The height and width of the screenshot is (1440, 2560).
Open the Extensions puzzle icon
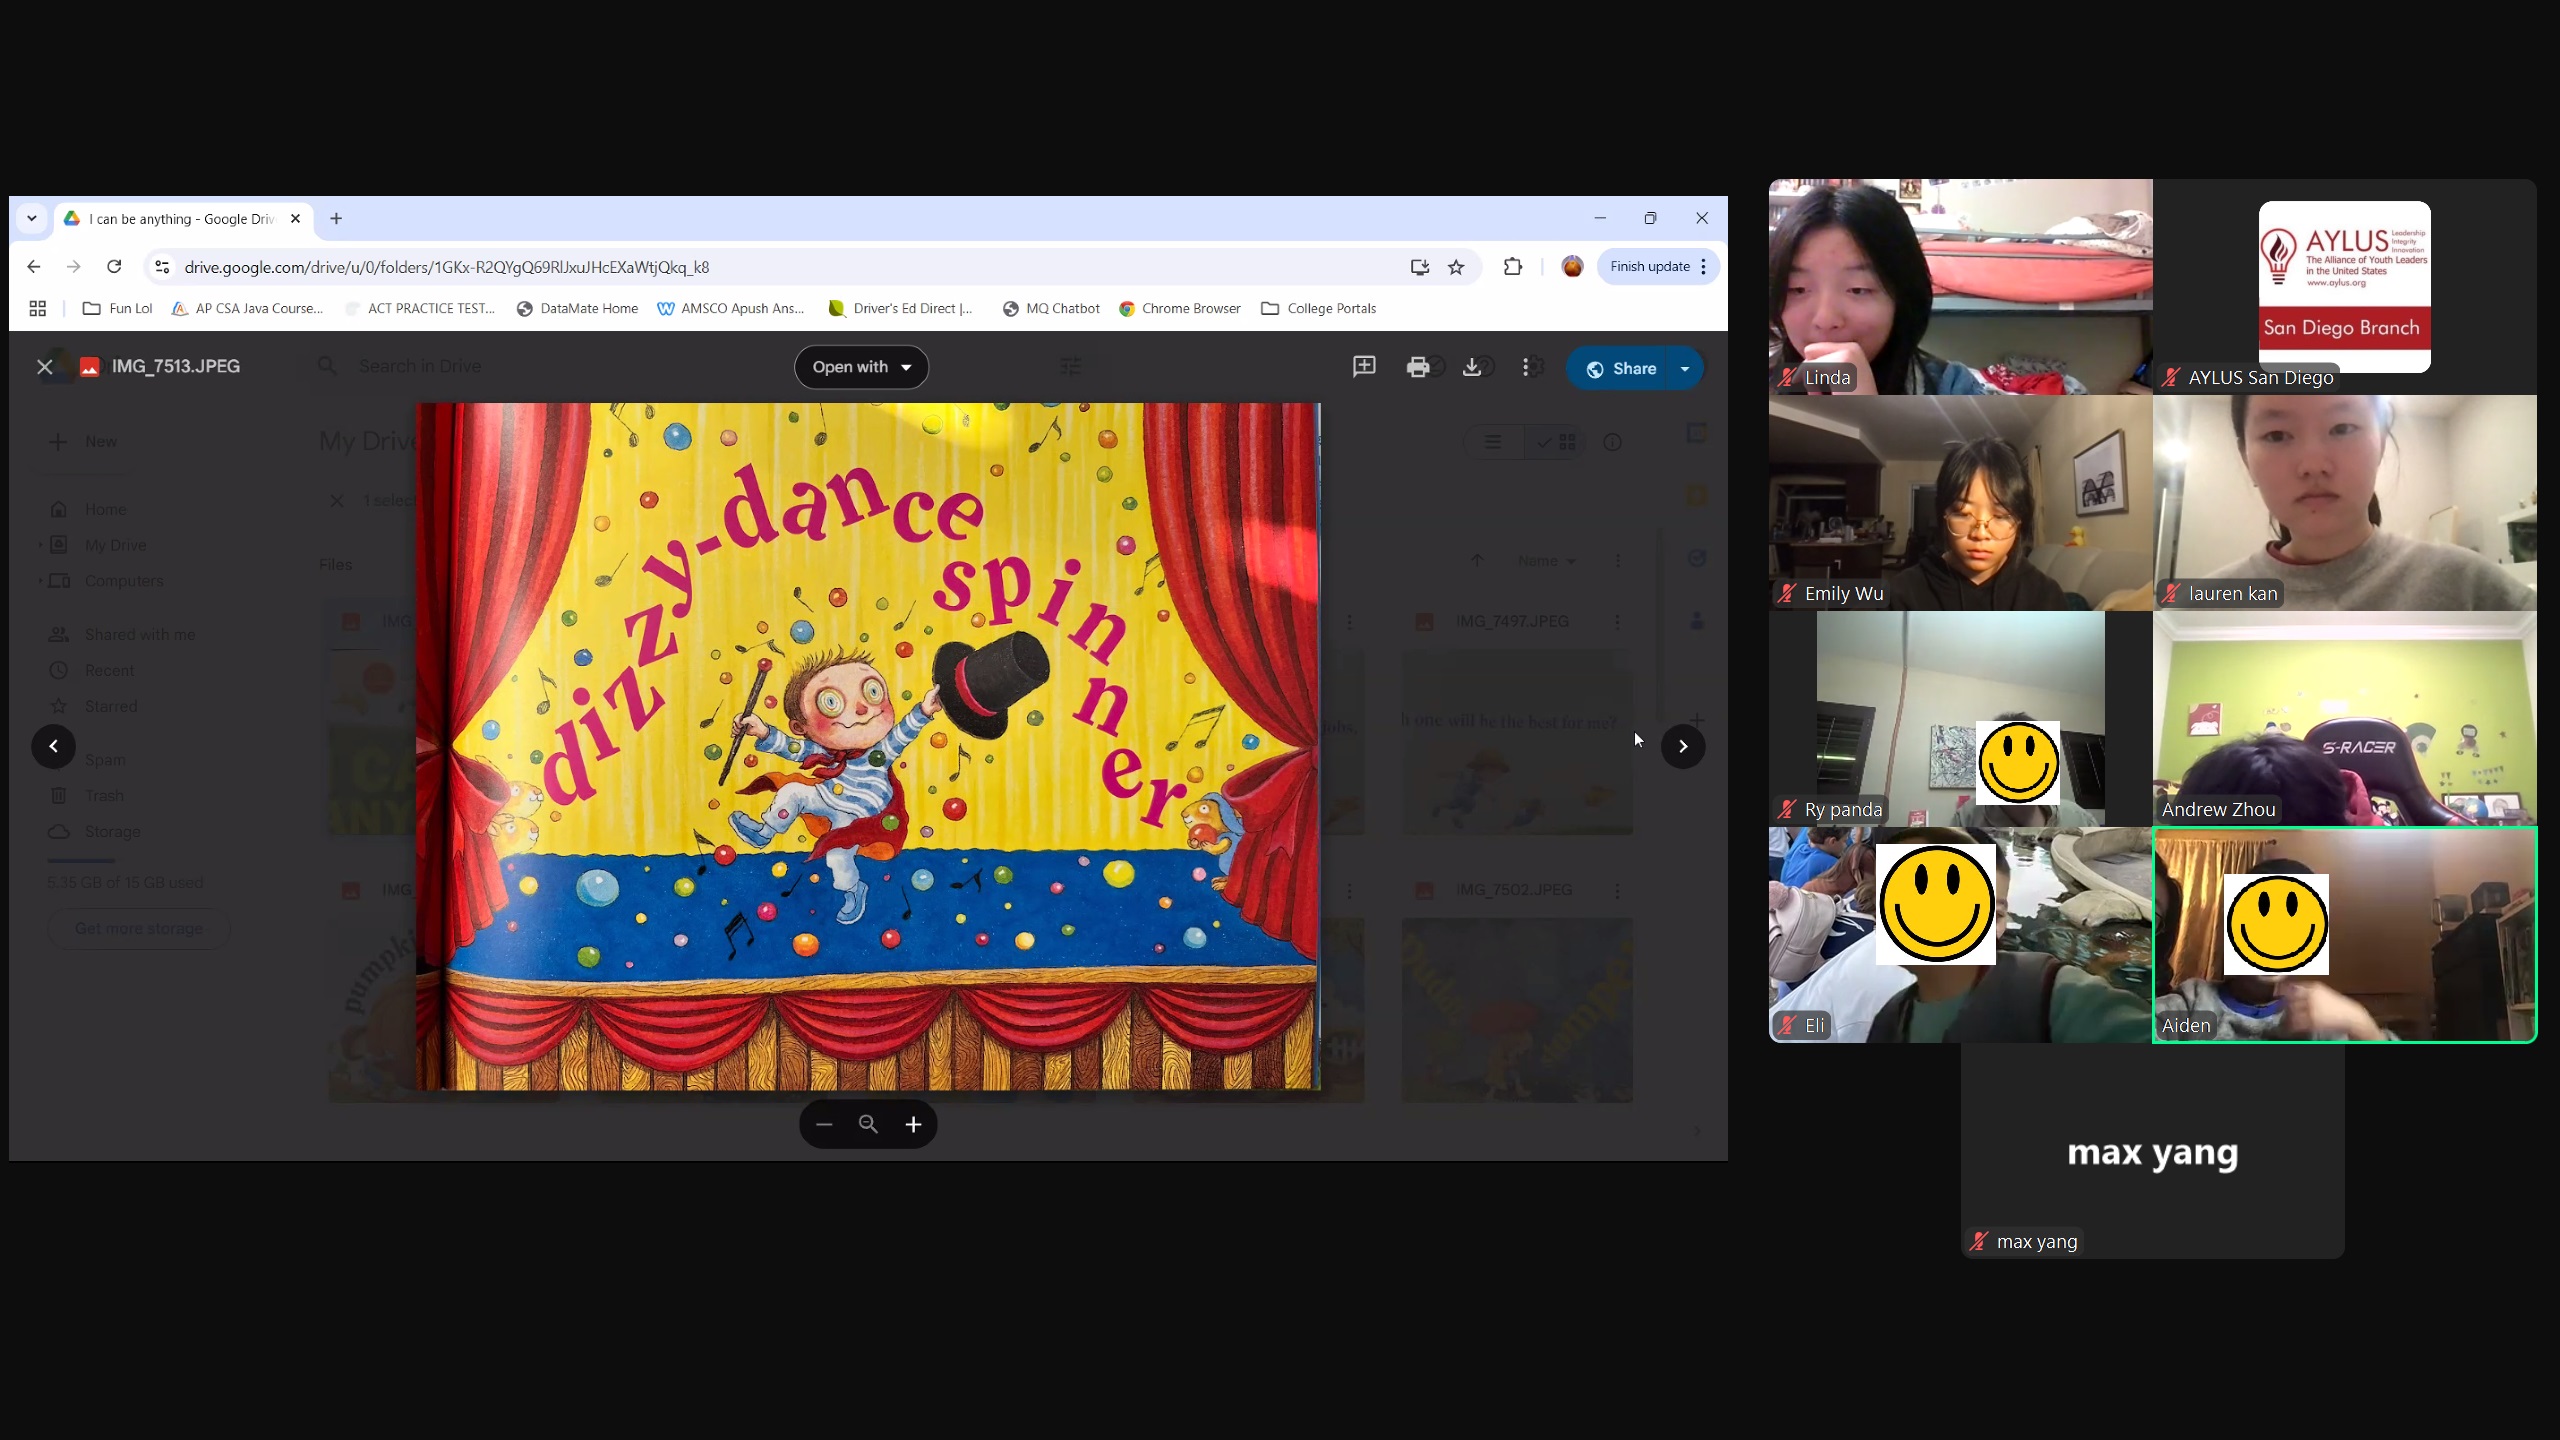1513,267
